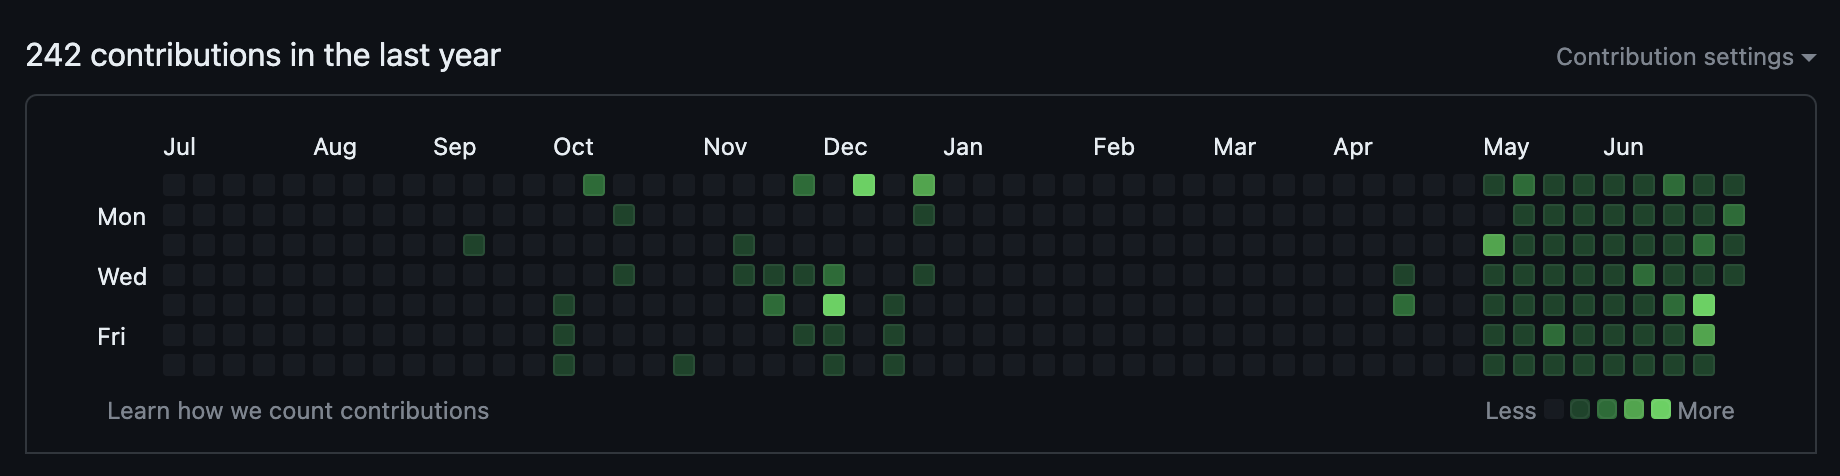Click the 'Jan' month label
1840x476 pixels.
963,147
